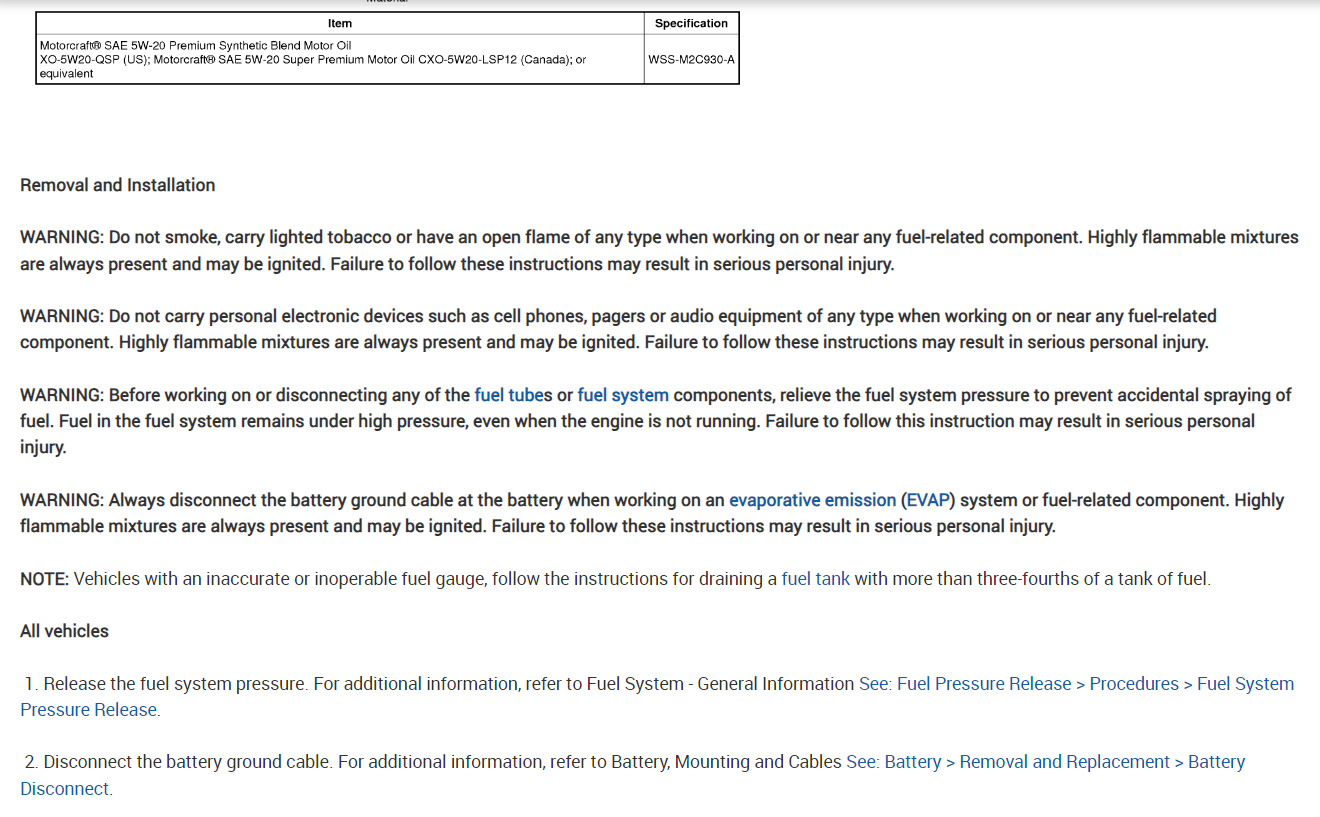The image size is (1320, 817).
Task: Click the "Specification" table column header
Action: click(691, 23)
